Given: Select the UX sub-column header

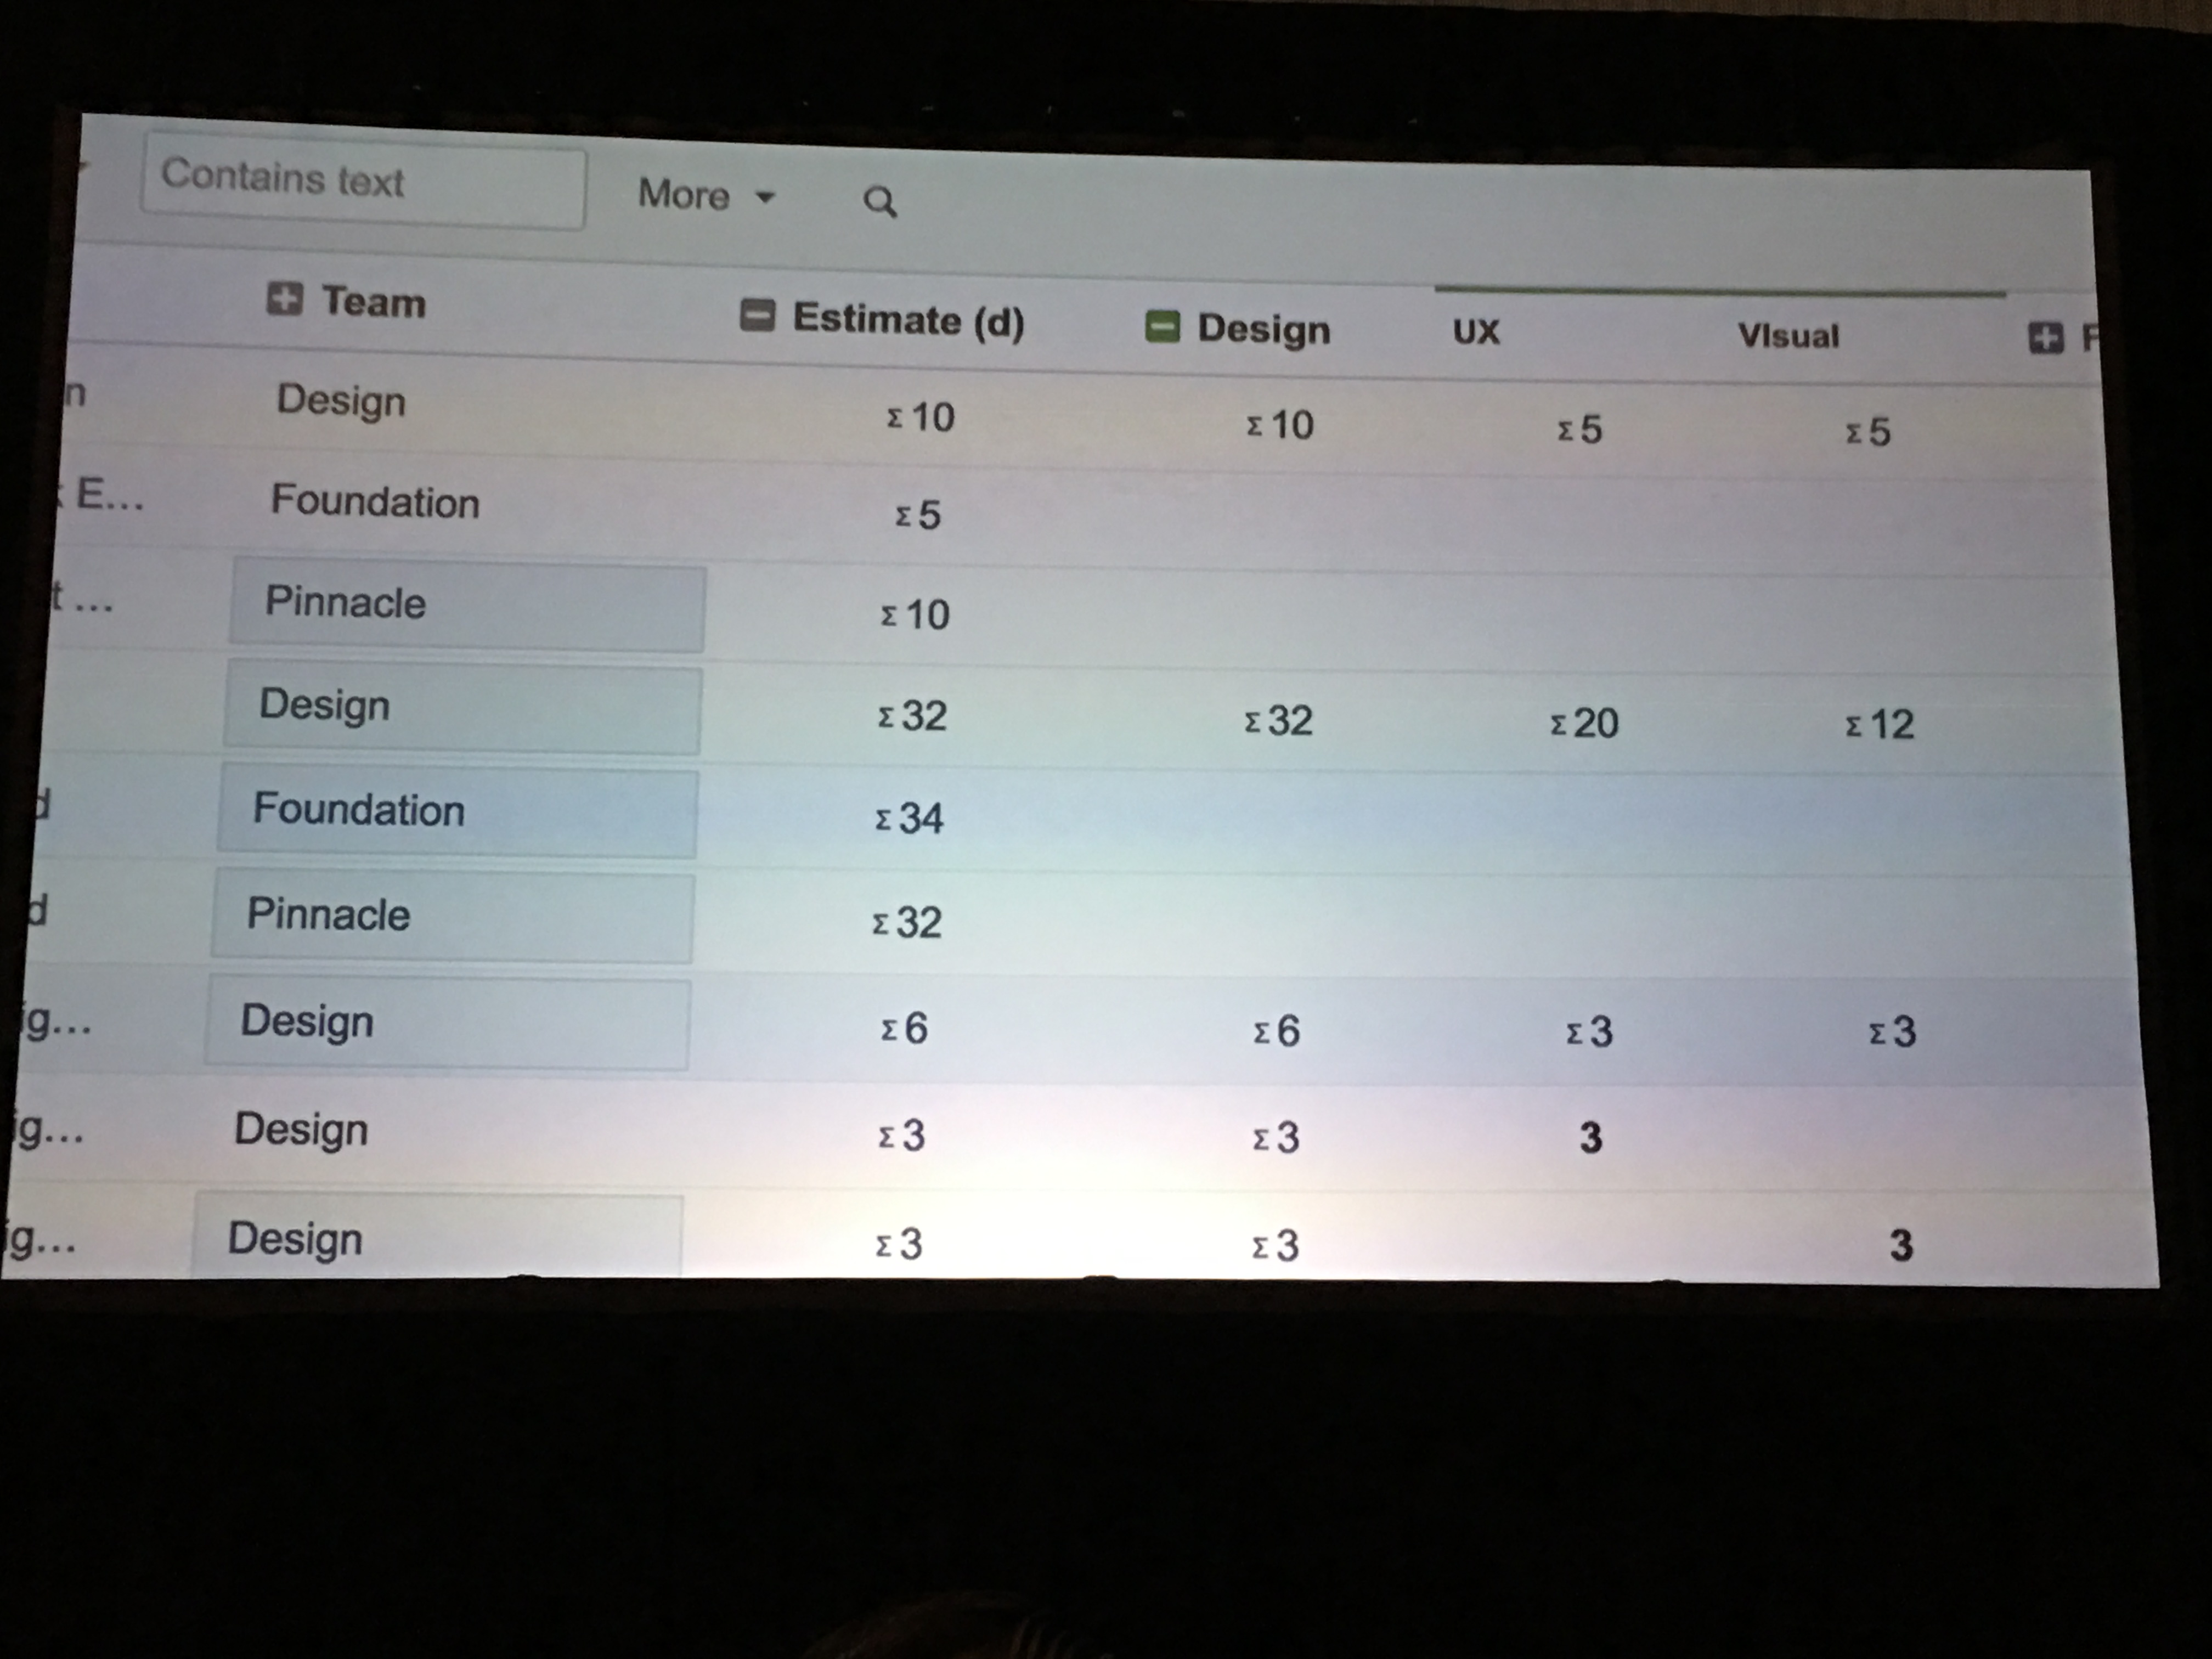Looking at the screenshot, I should [x=1476, y=332].
